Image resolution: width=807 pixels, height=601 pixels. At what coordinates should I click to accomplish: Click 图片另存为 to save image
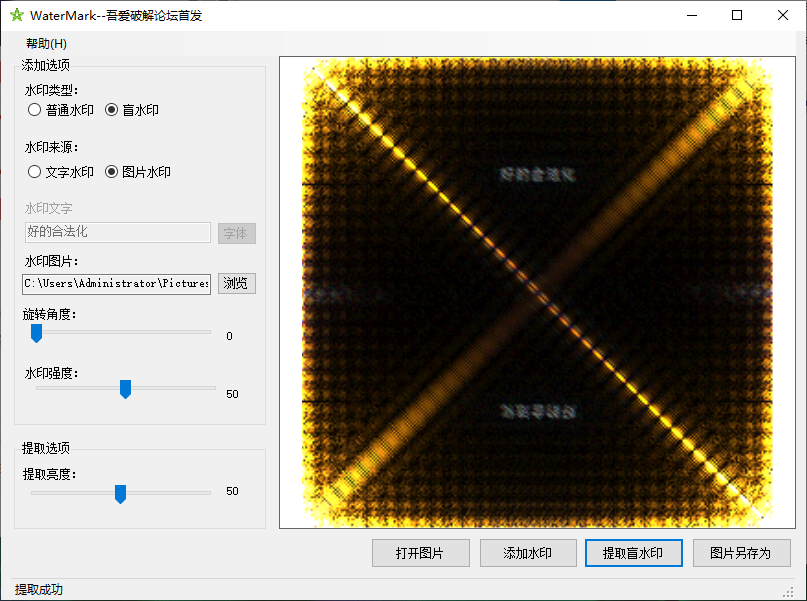[x=741, y=552]
